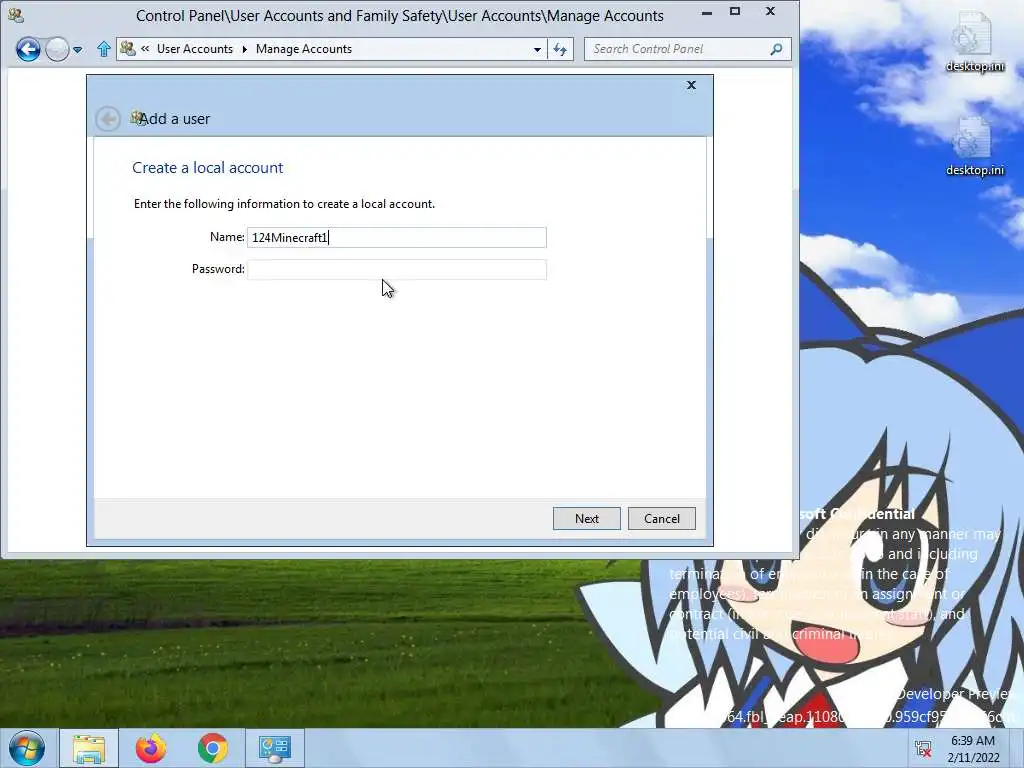1024x768 pixels.
Task: Close the Add a user dialog
Action: pyautogui.click(x=692, y=85)
